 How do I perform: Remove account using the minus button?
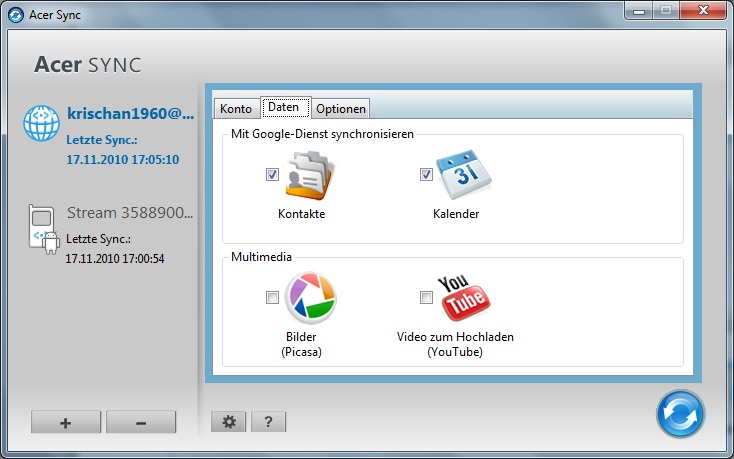coord(141,422)
